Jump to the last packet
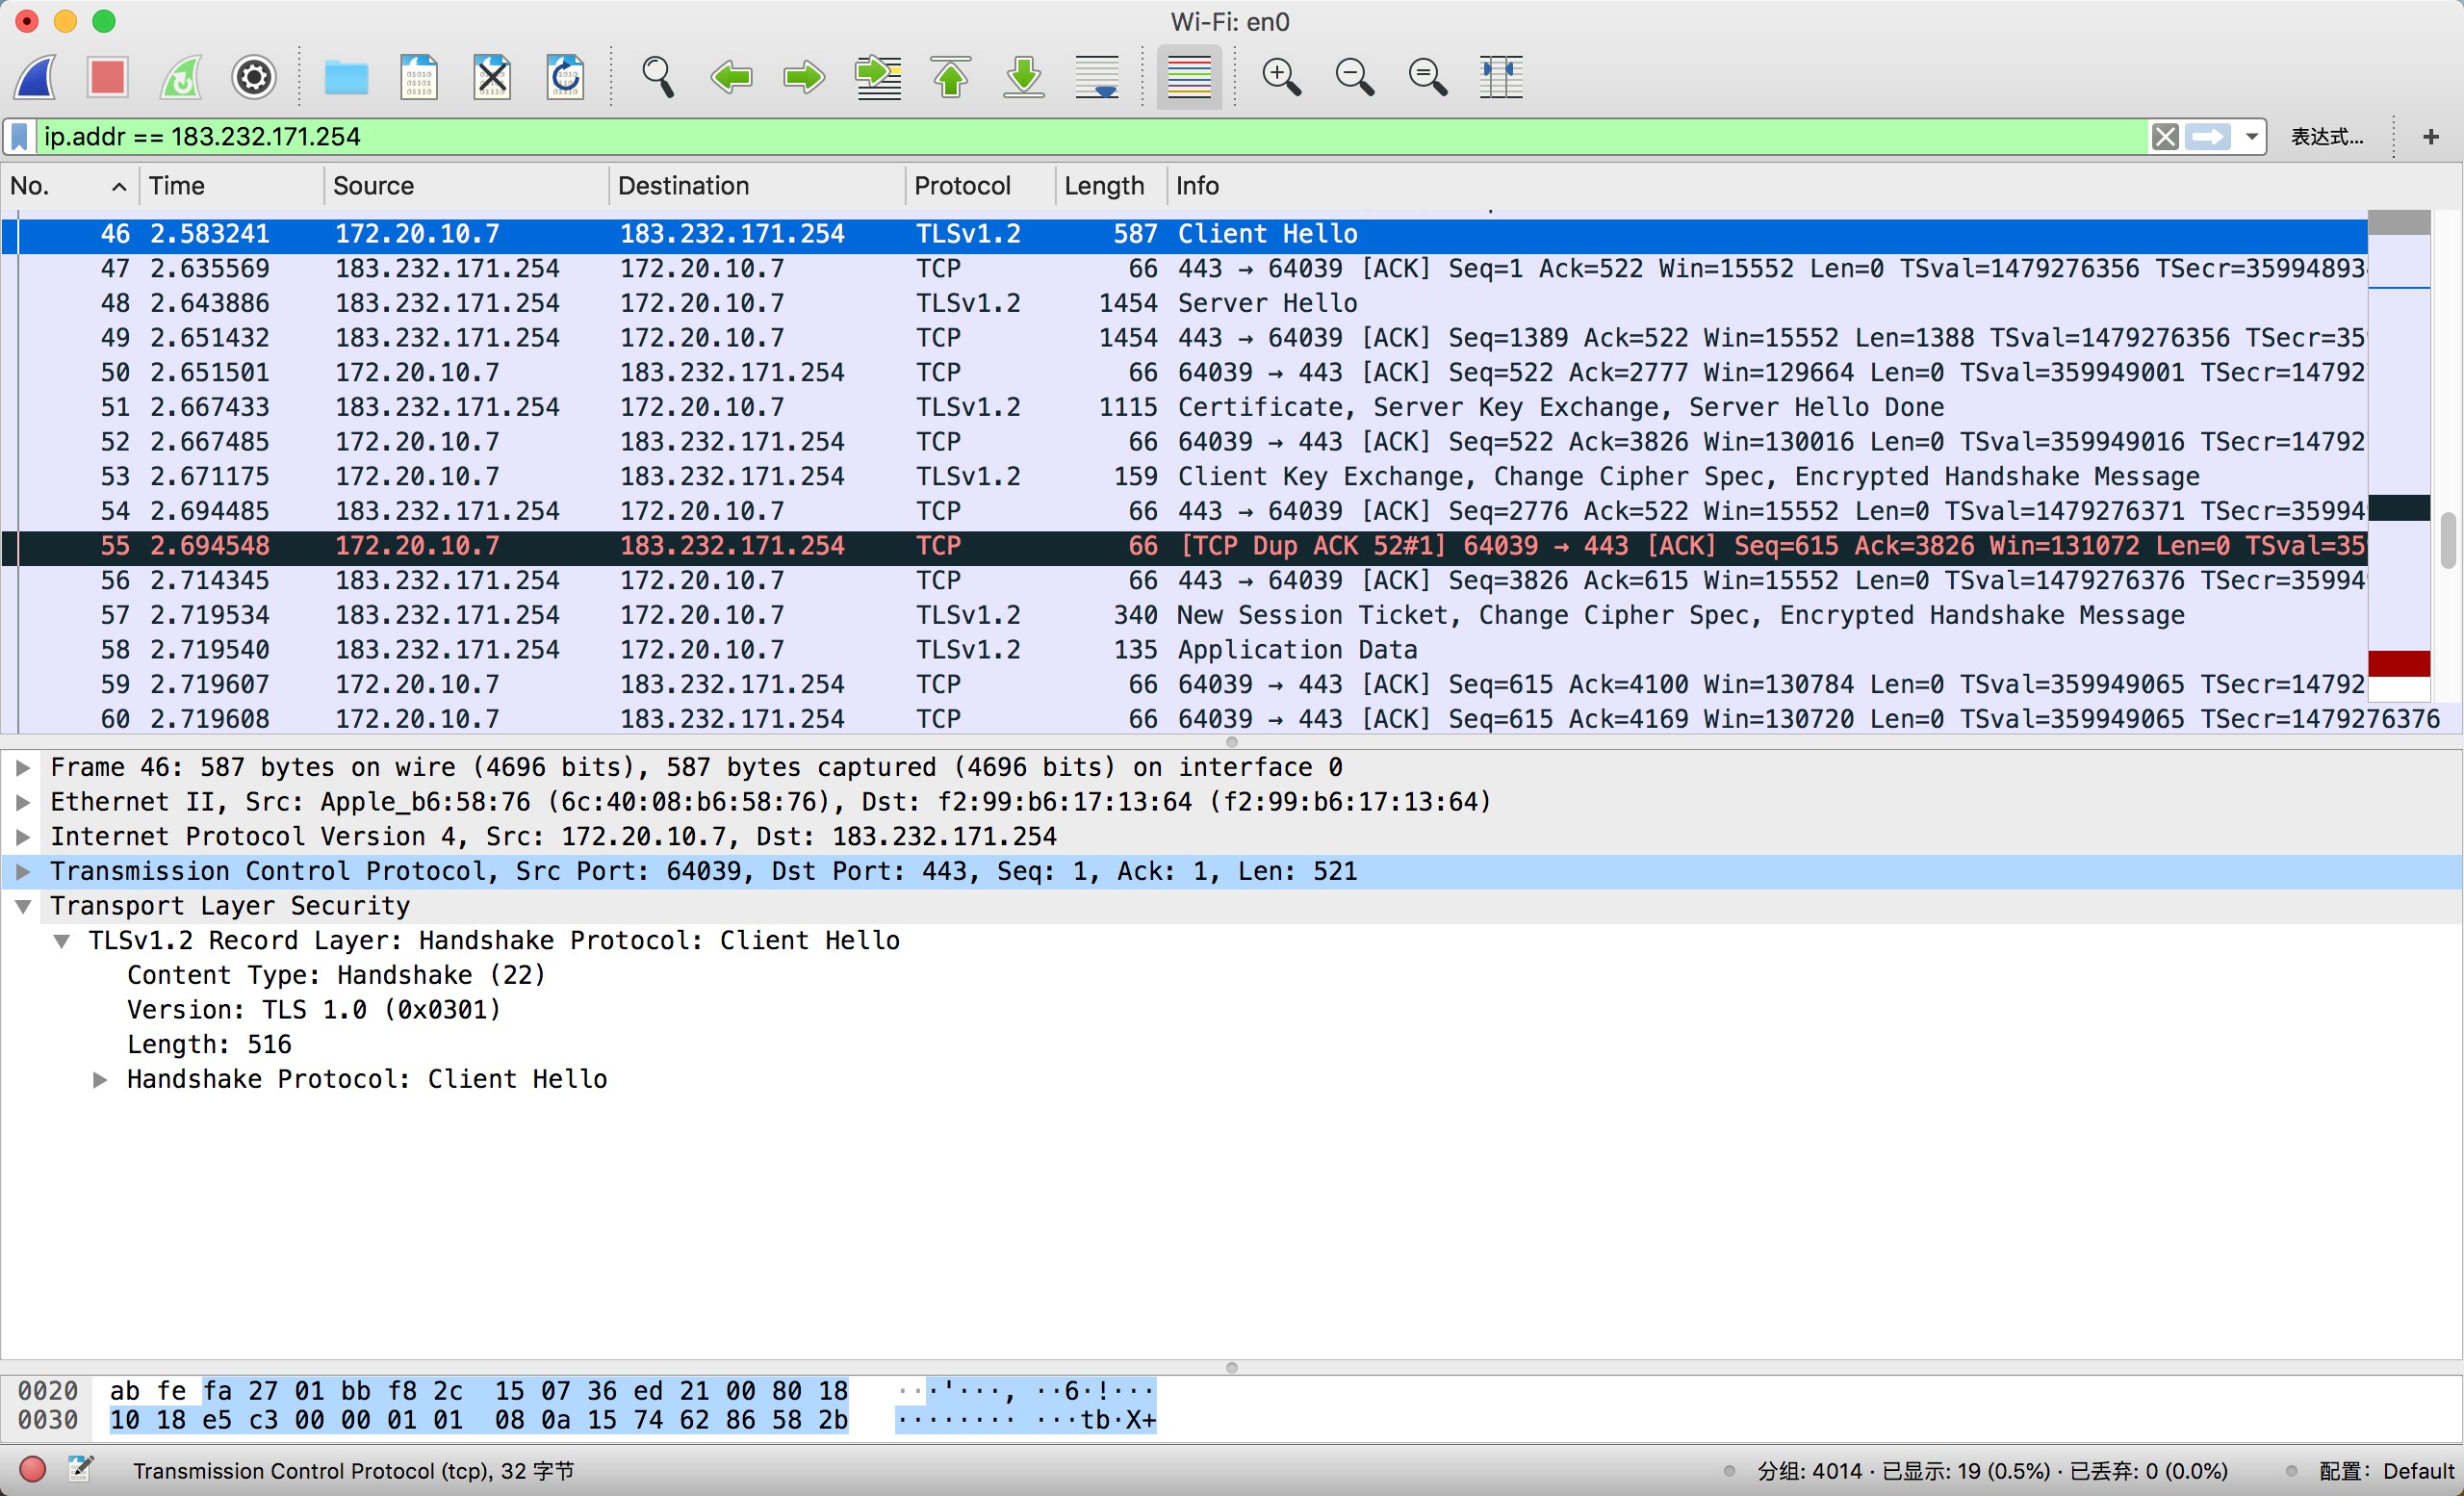2464x1496 pixels. 1024,77
